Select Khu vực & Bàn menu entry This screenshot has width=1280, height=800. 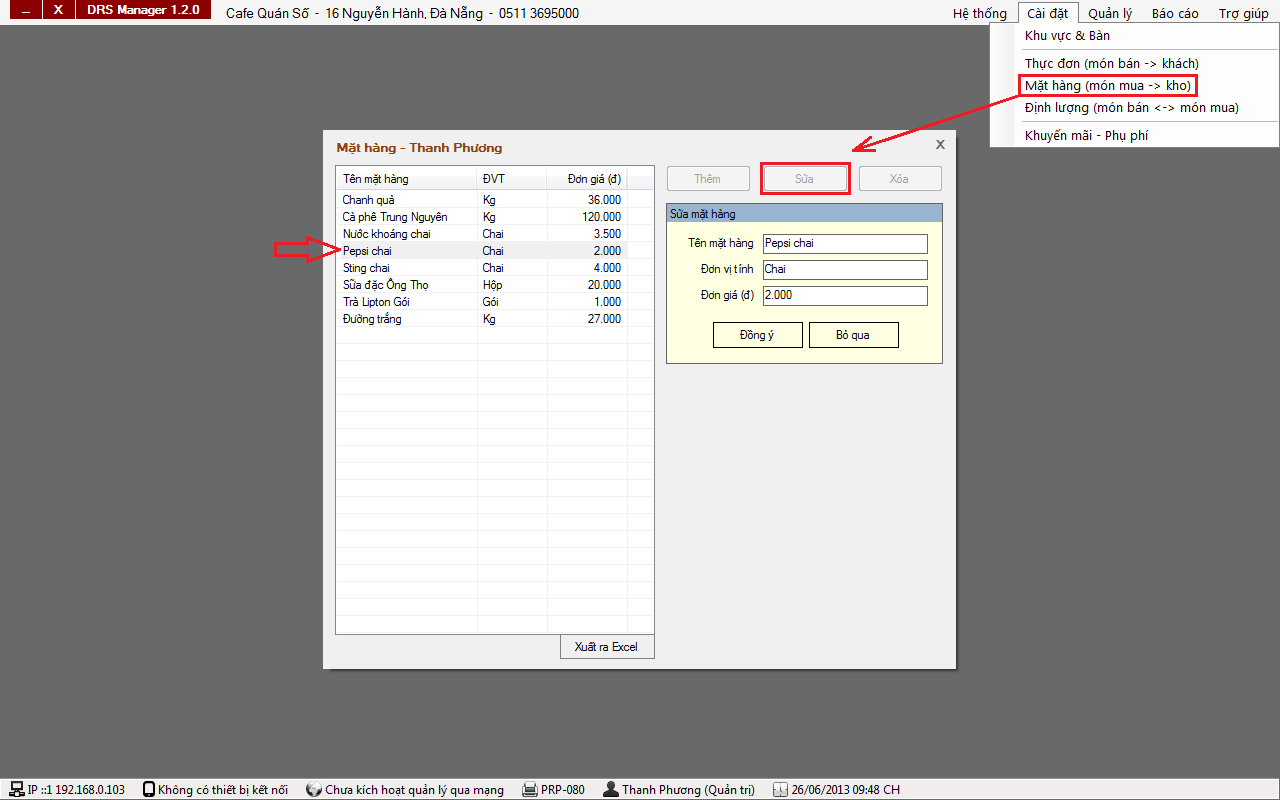1067,36
